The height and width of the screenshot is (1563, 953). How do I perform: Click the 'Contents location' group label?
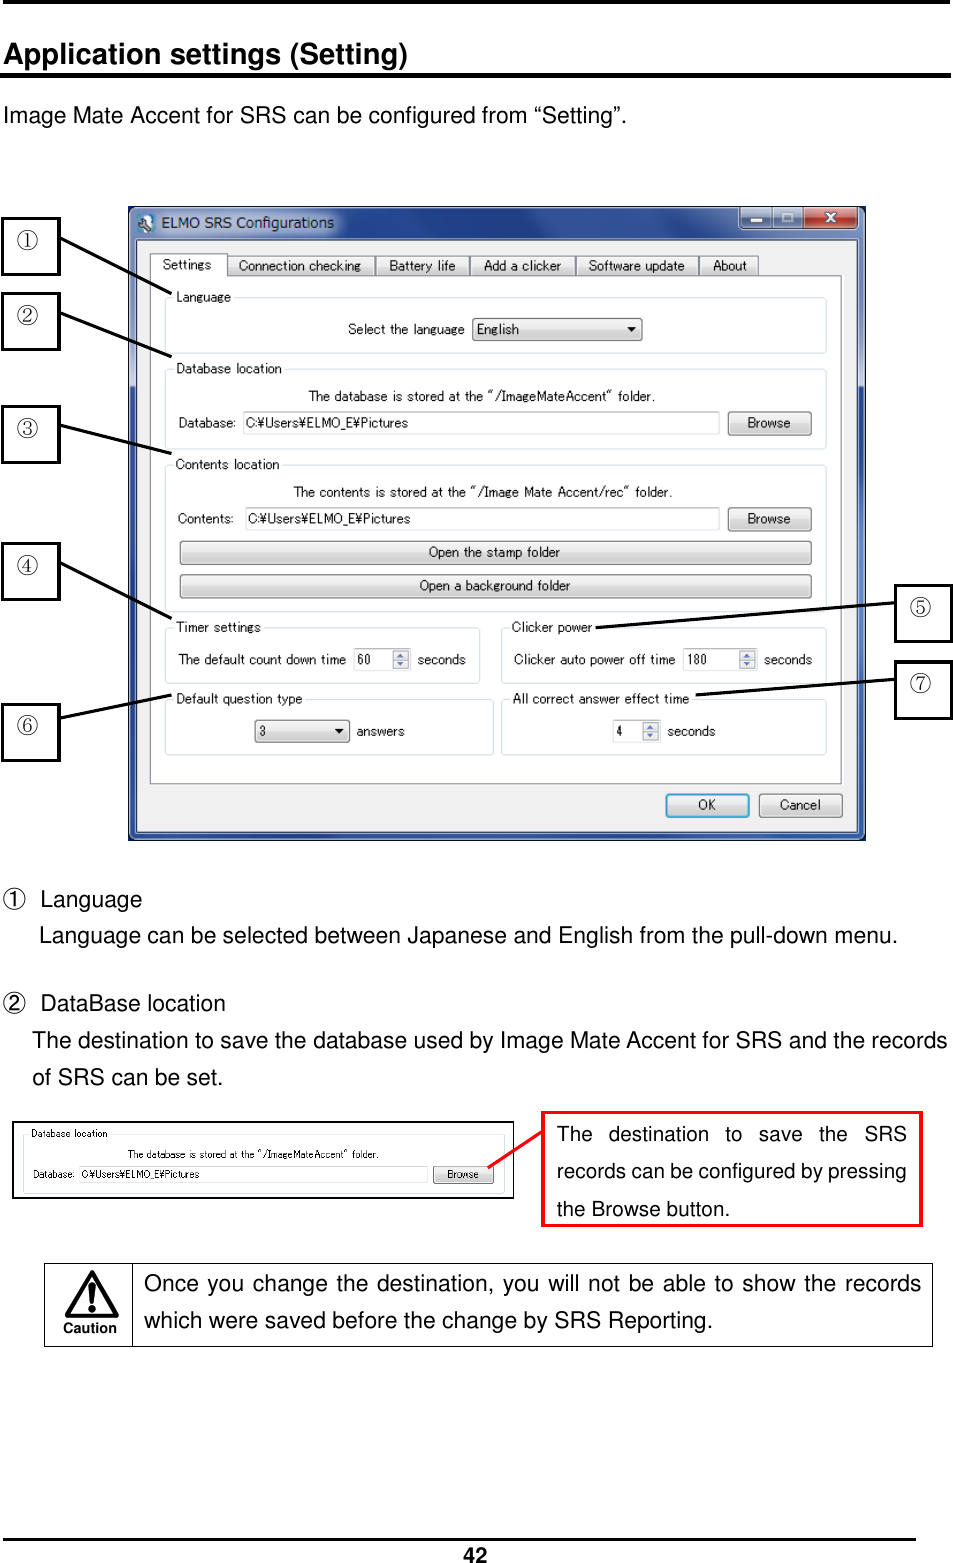(x=227, y=465)
